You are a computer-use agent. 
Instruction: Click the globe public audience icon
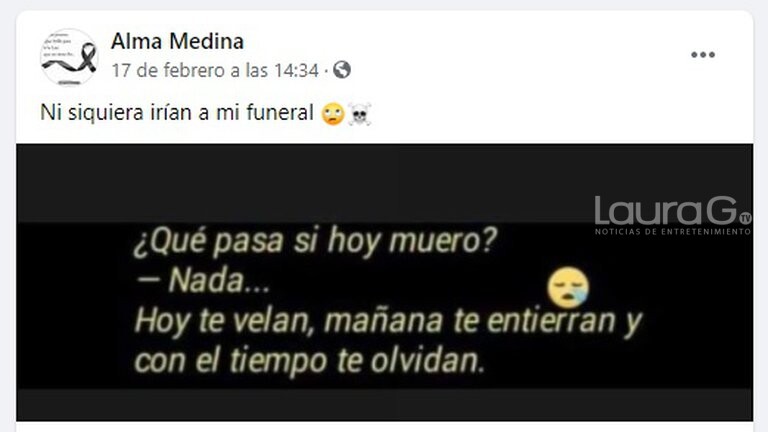pyautogui.click(x=342, y=70)
